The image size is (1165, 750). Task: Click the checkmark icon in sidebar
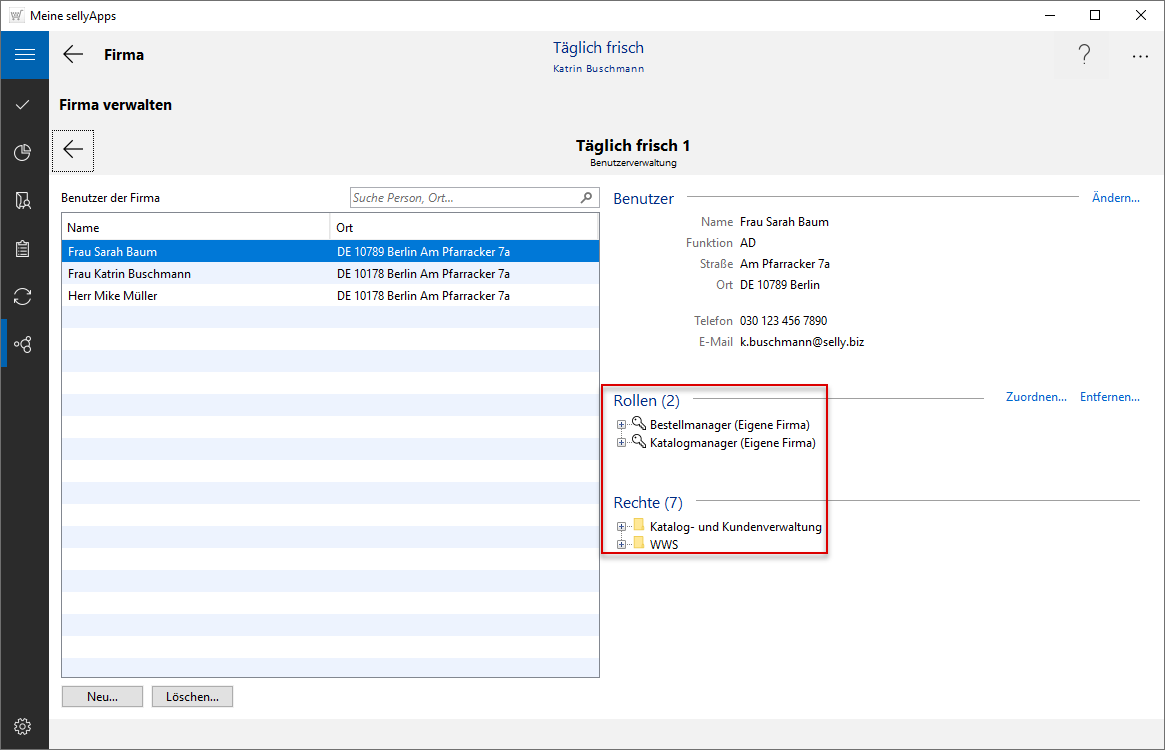[x=24, y=104]
